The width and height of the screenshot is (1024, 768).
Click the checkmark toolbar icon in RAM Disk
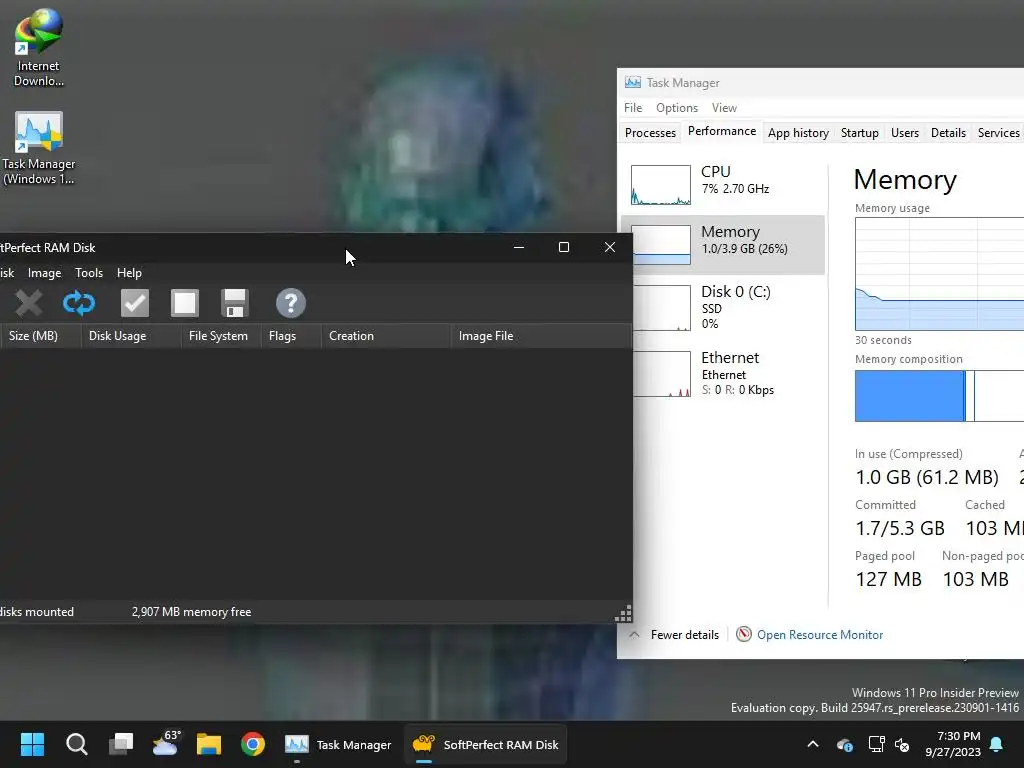135,303
